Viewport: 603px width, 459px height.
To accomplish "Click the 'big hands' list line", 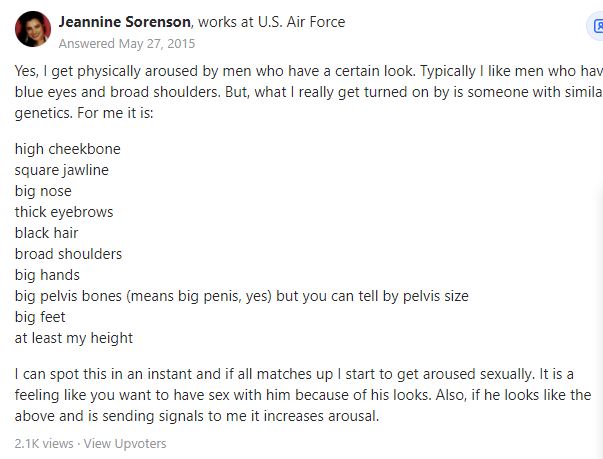I will 47,275.
